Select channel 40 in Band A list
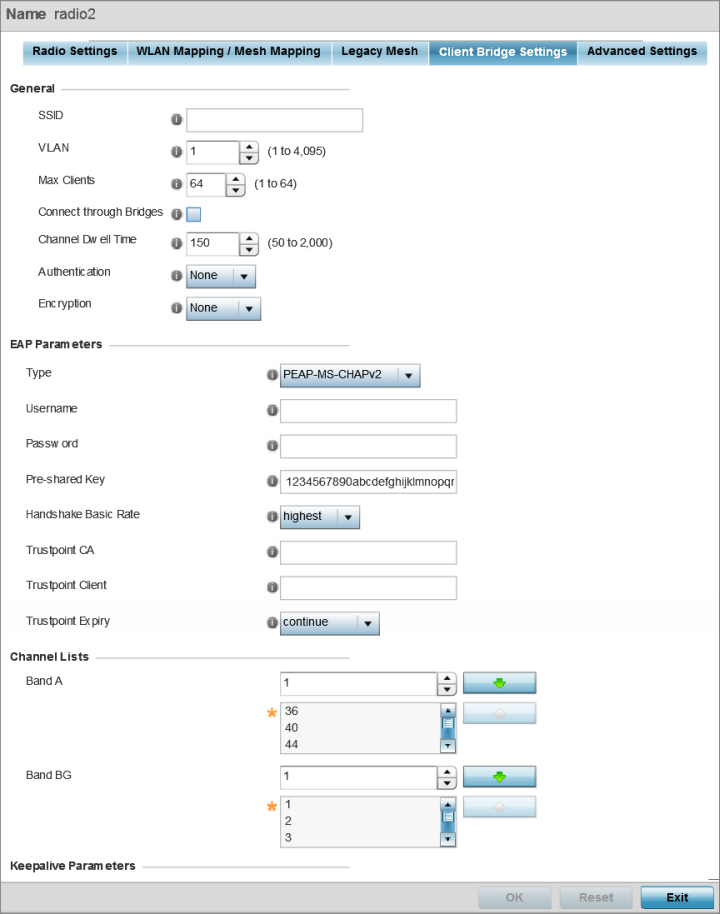 click(x=360, y=728)
